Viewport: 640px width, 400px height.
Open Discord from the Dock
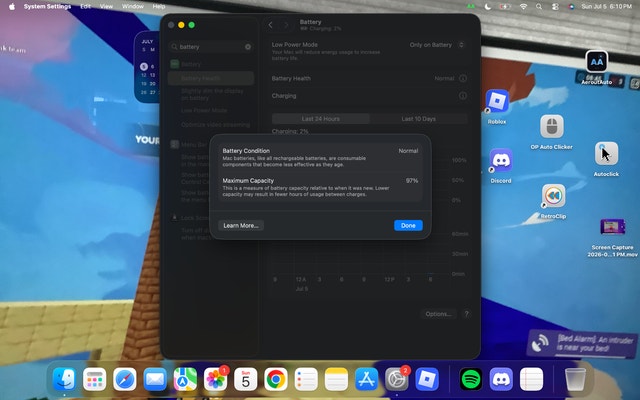(501, 379)
